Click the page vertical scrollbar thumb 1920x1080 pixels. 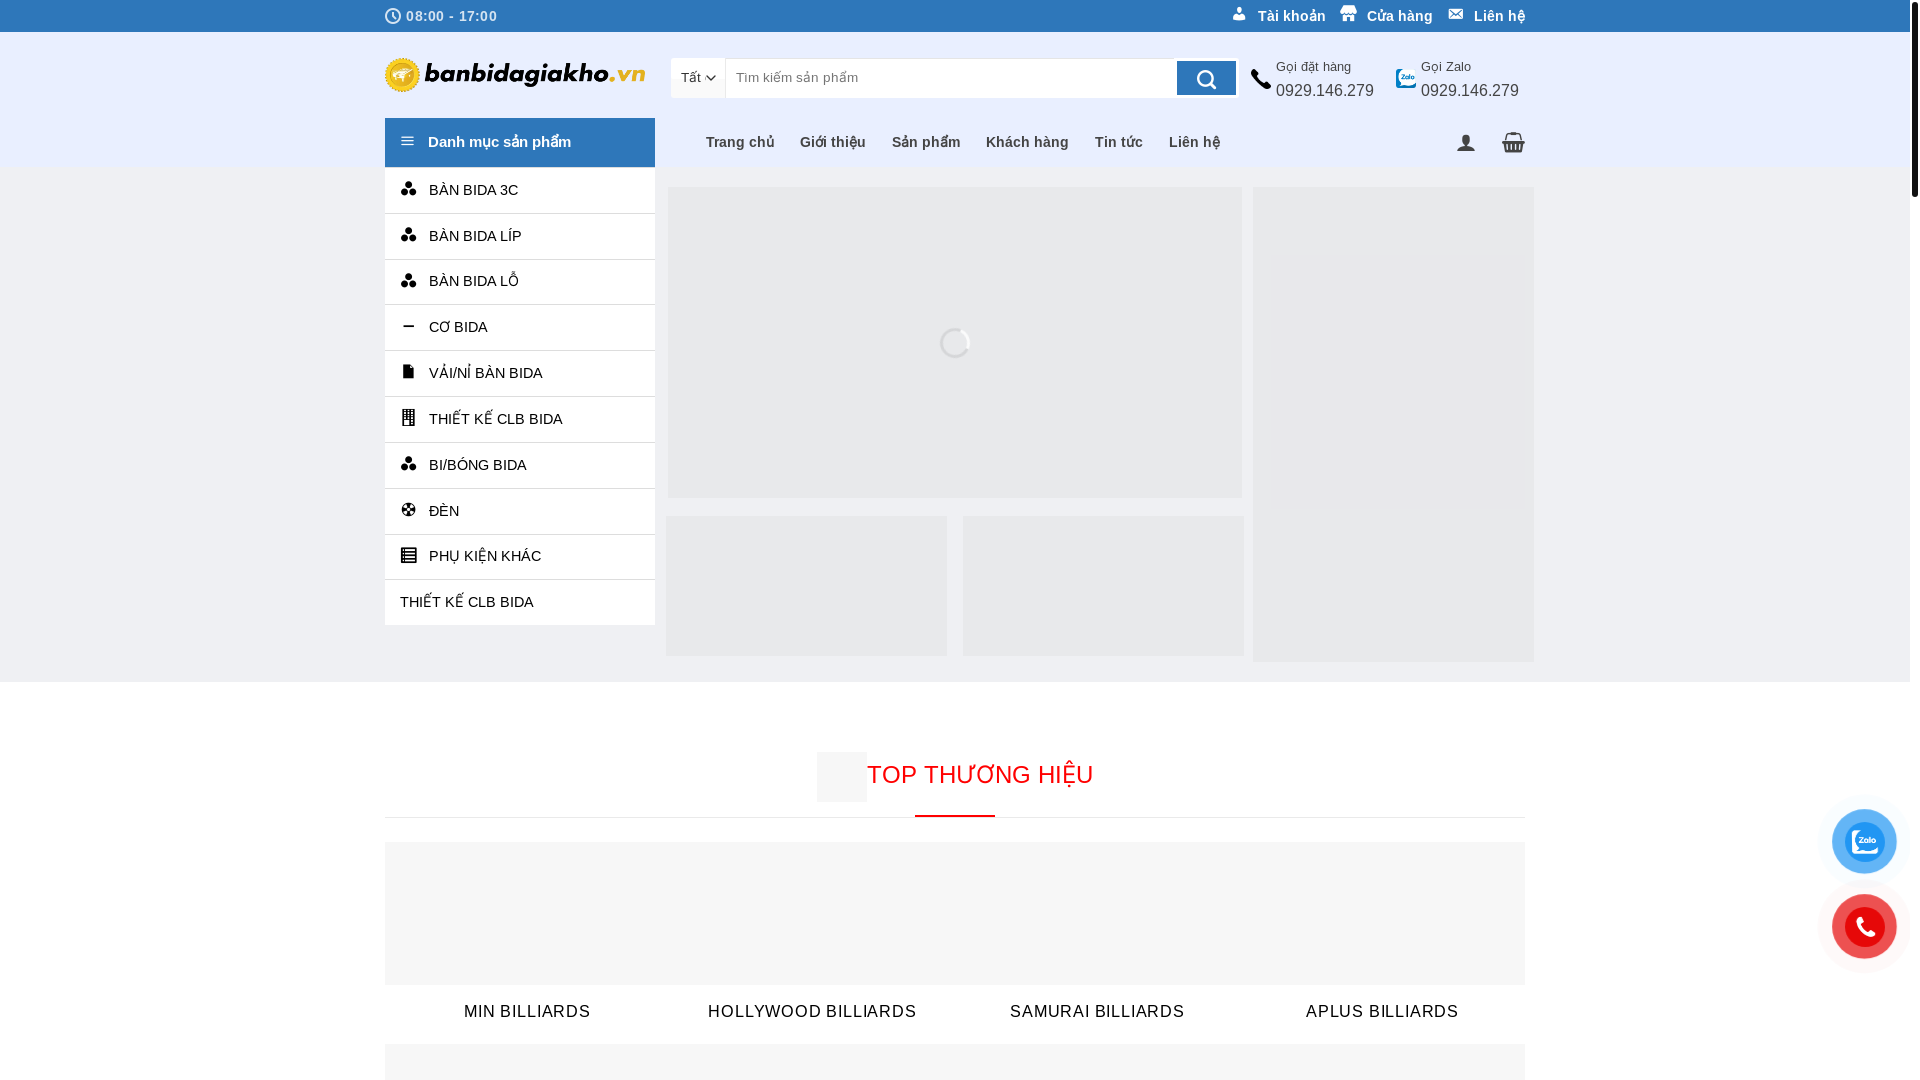click(1915, 98)
